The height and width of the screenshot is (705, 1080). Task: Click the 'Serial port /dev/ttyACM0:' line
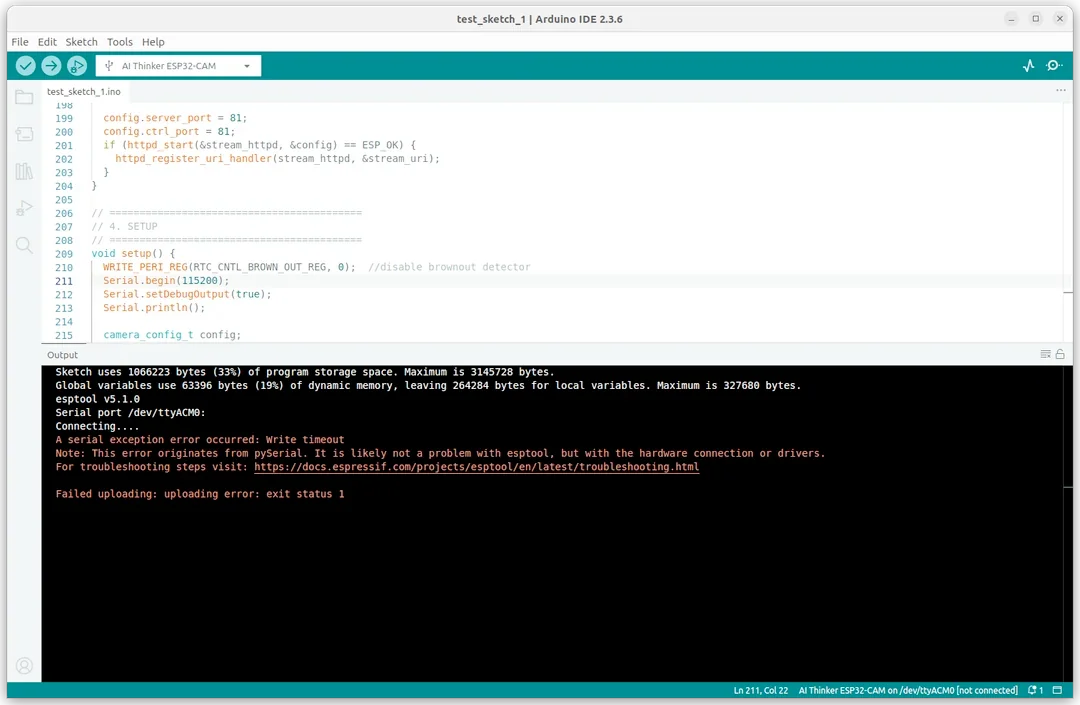pos(130,412)
